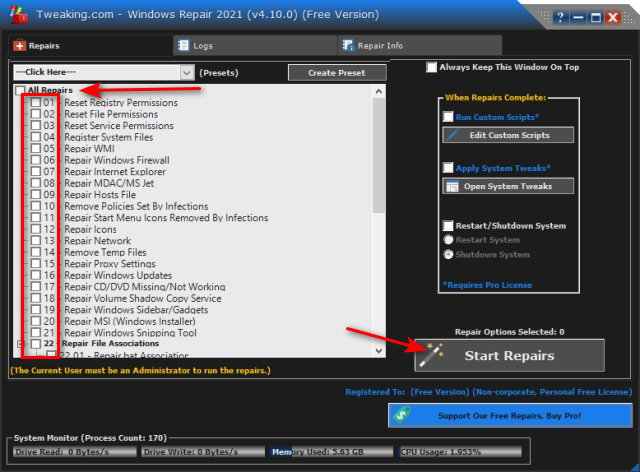Click the Logs tab notepad icon

(x=183, y=45)
